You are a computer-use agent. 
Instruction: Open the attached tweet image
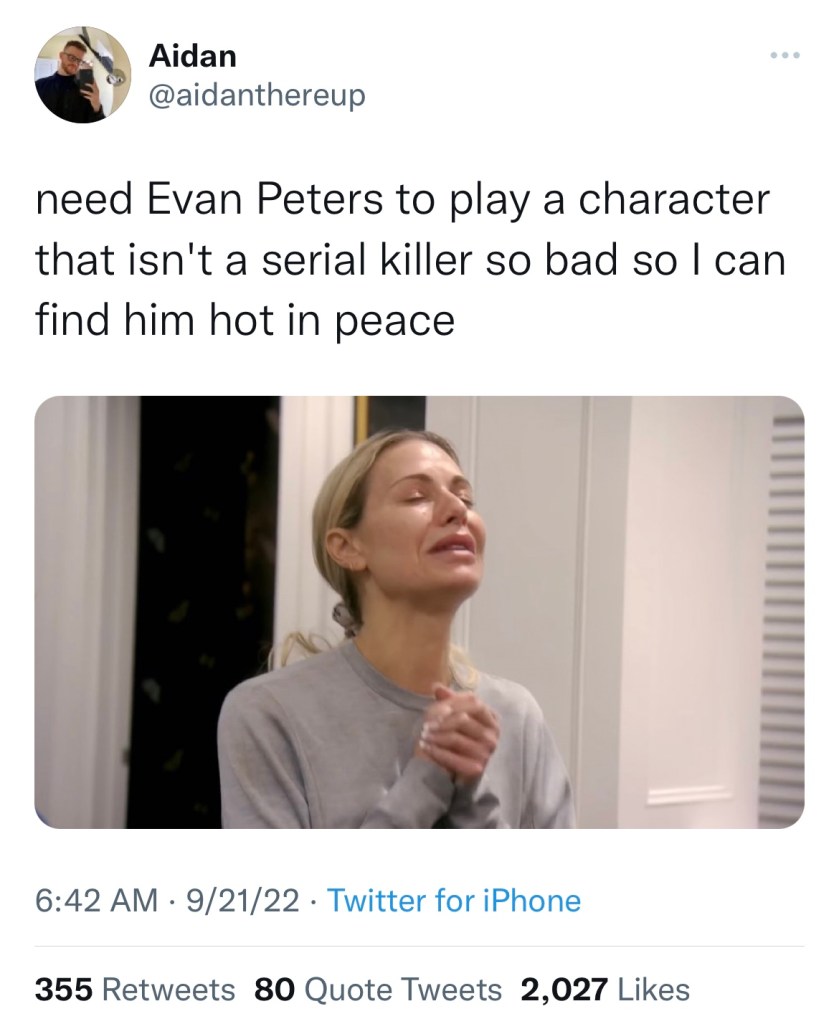click(419, 611)
